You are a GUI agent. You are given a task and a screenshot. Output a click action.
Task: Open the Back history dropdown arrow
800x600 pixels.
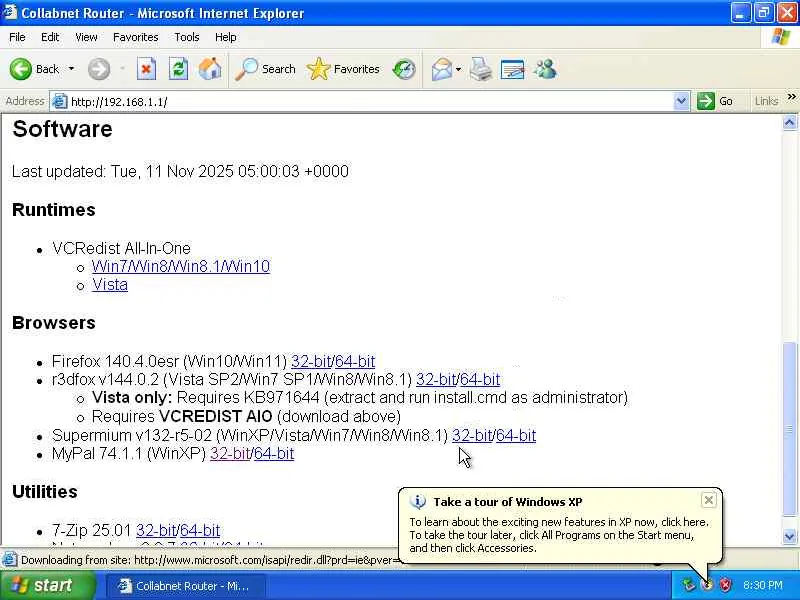click(x=71, y=69)
